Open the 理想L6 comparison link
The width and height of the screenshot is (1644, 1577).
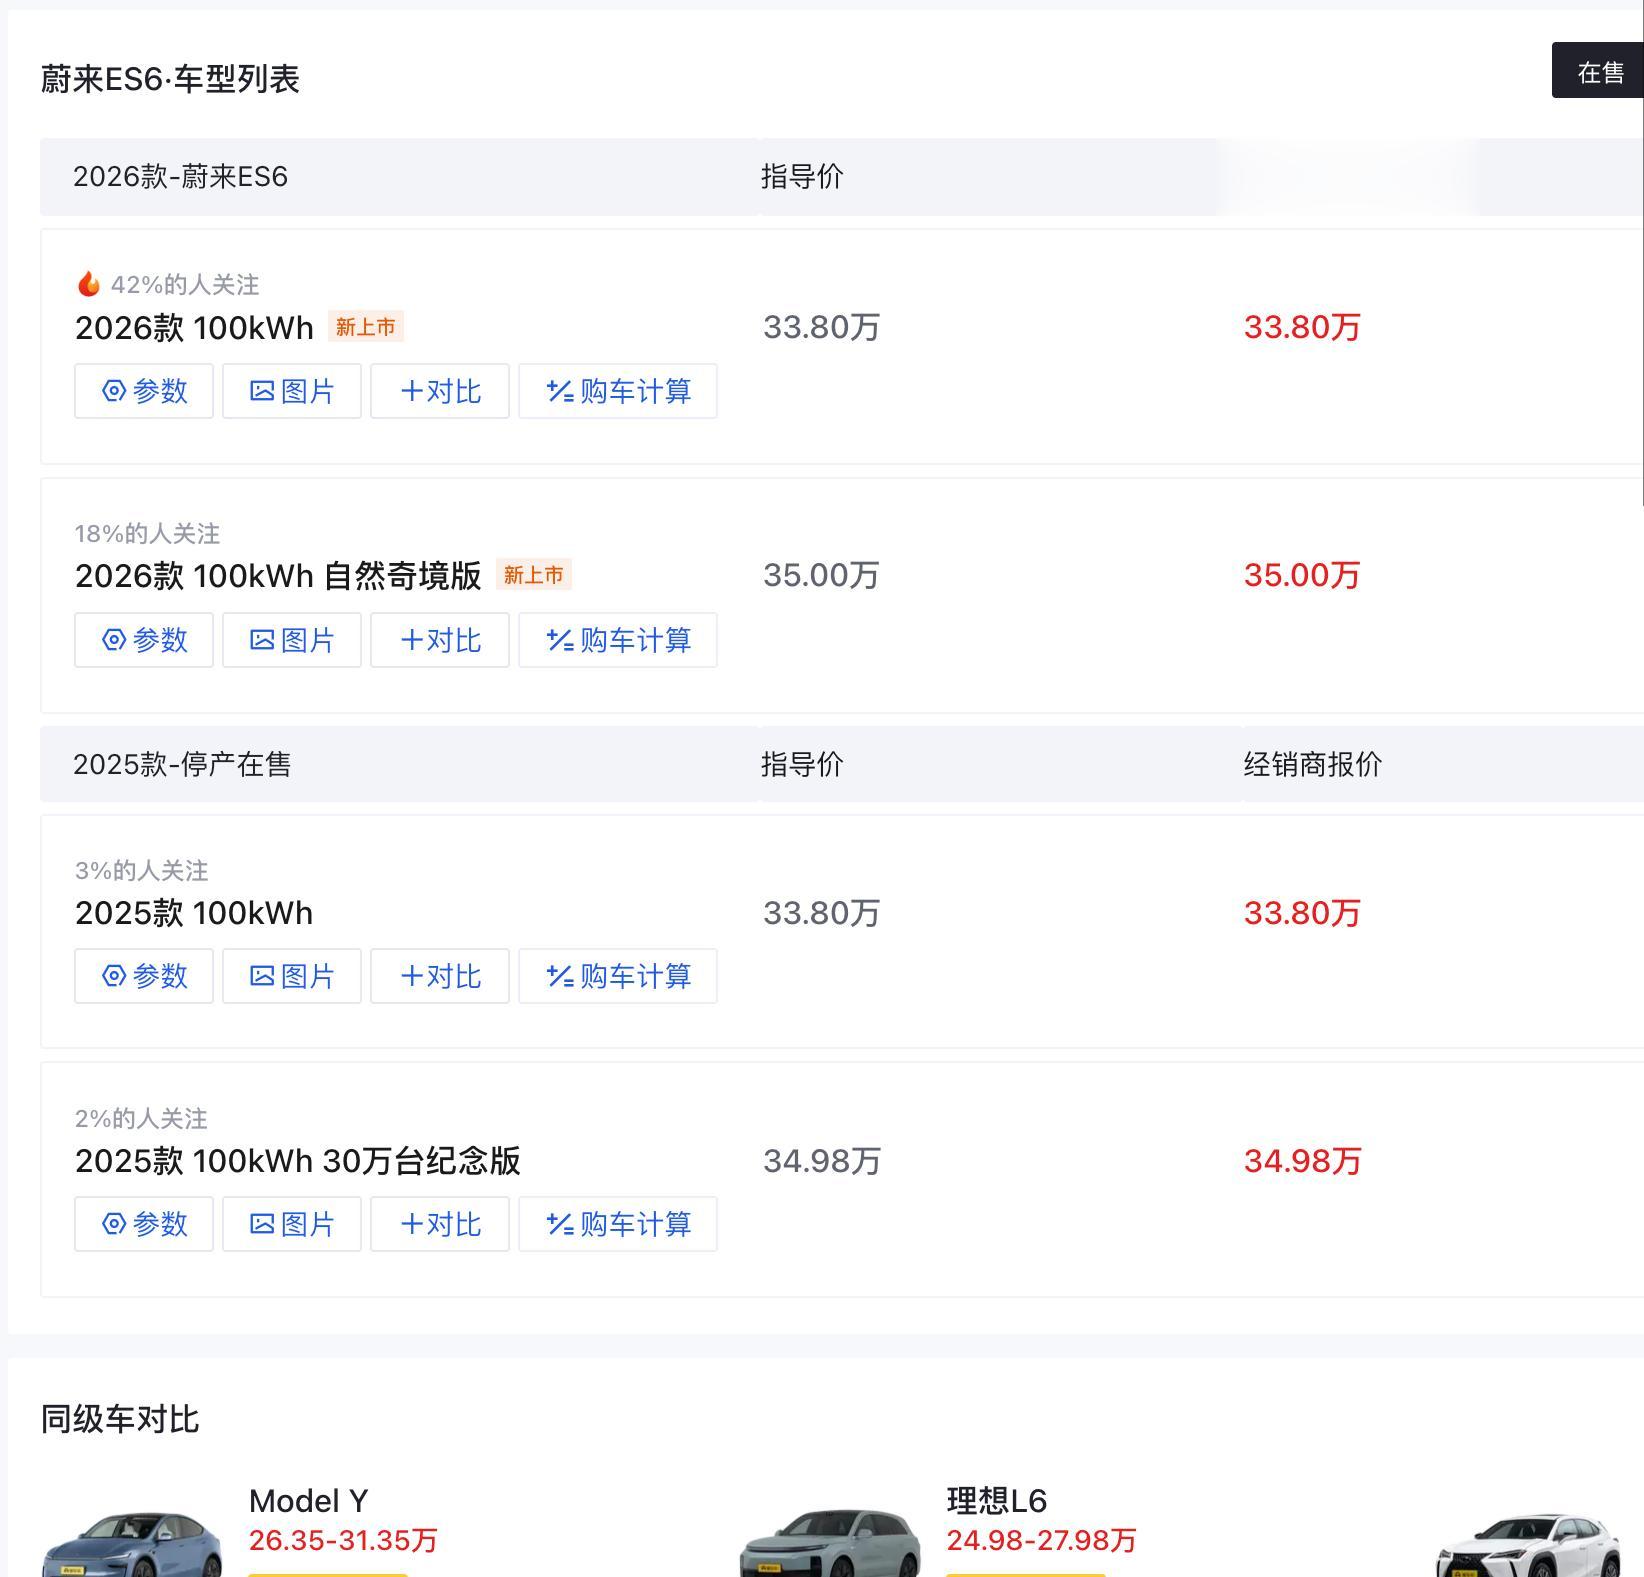[x=996, y=1500]
